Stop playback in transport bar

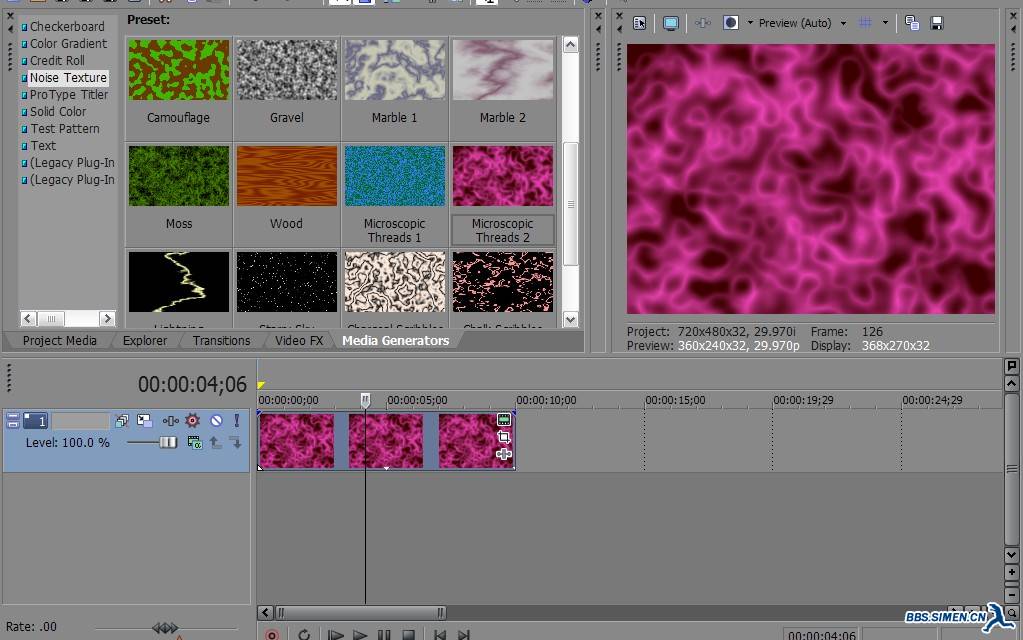(408, 634)
